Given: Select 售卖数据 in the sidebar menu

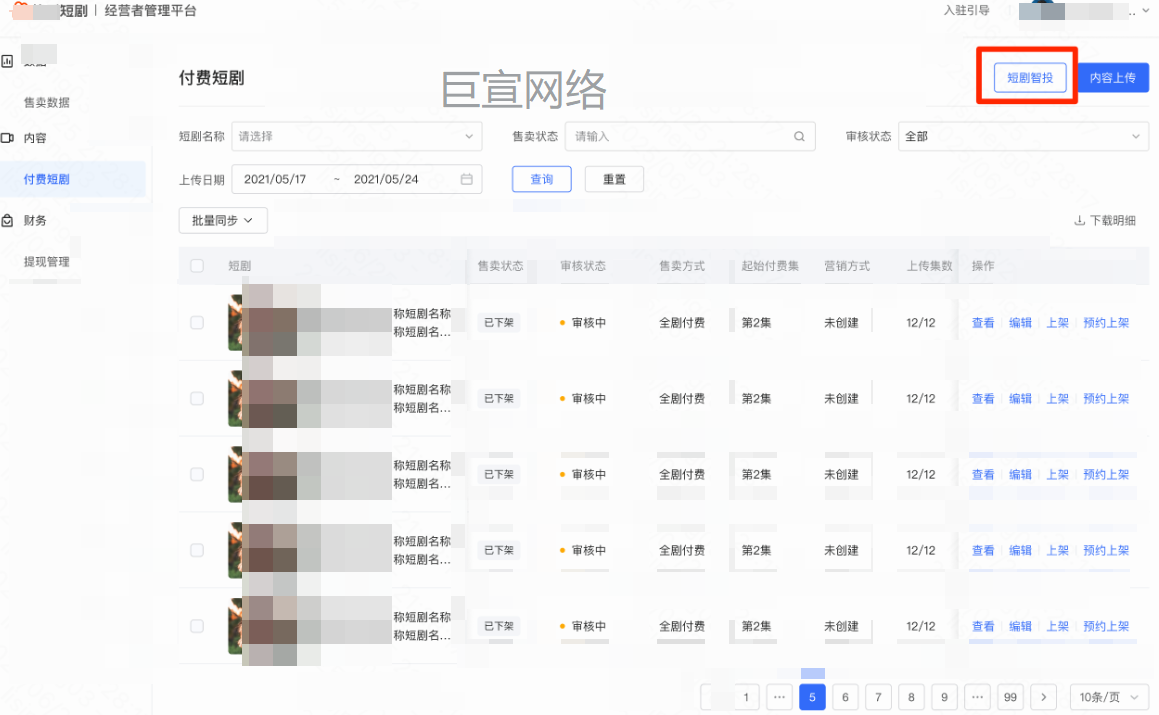Looking at the screenshot, I should point(45,100).
